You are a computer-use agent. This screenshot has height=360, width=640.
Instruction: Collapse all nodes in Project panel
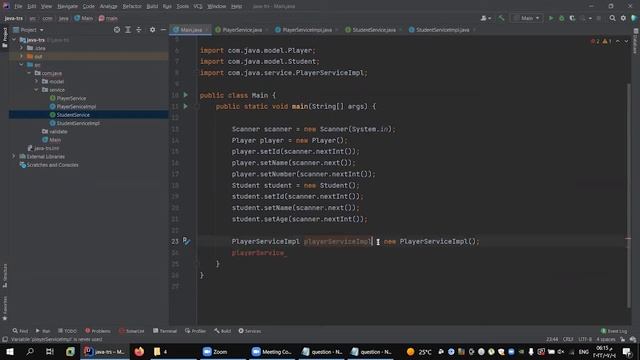point(139,30)
